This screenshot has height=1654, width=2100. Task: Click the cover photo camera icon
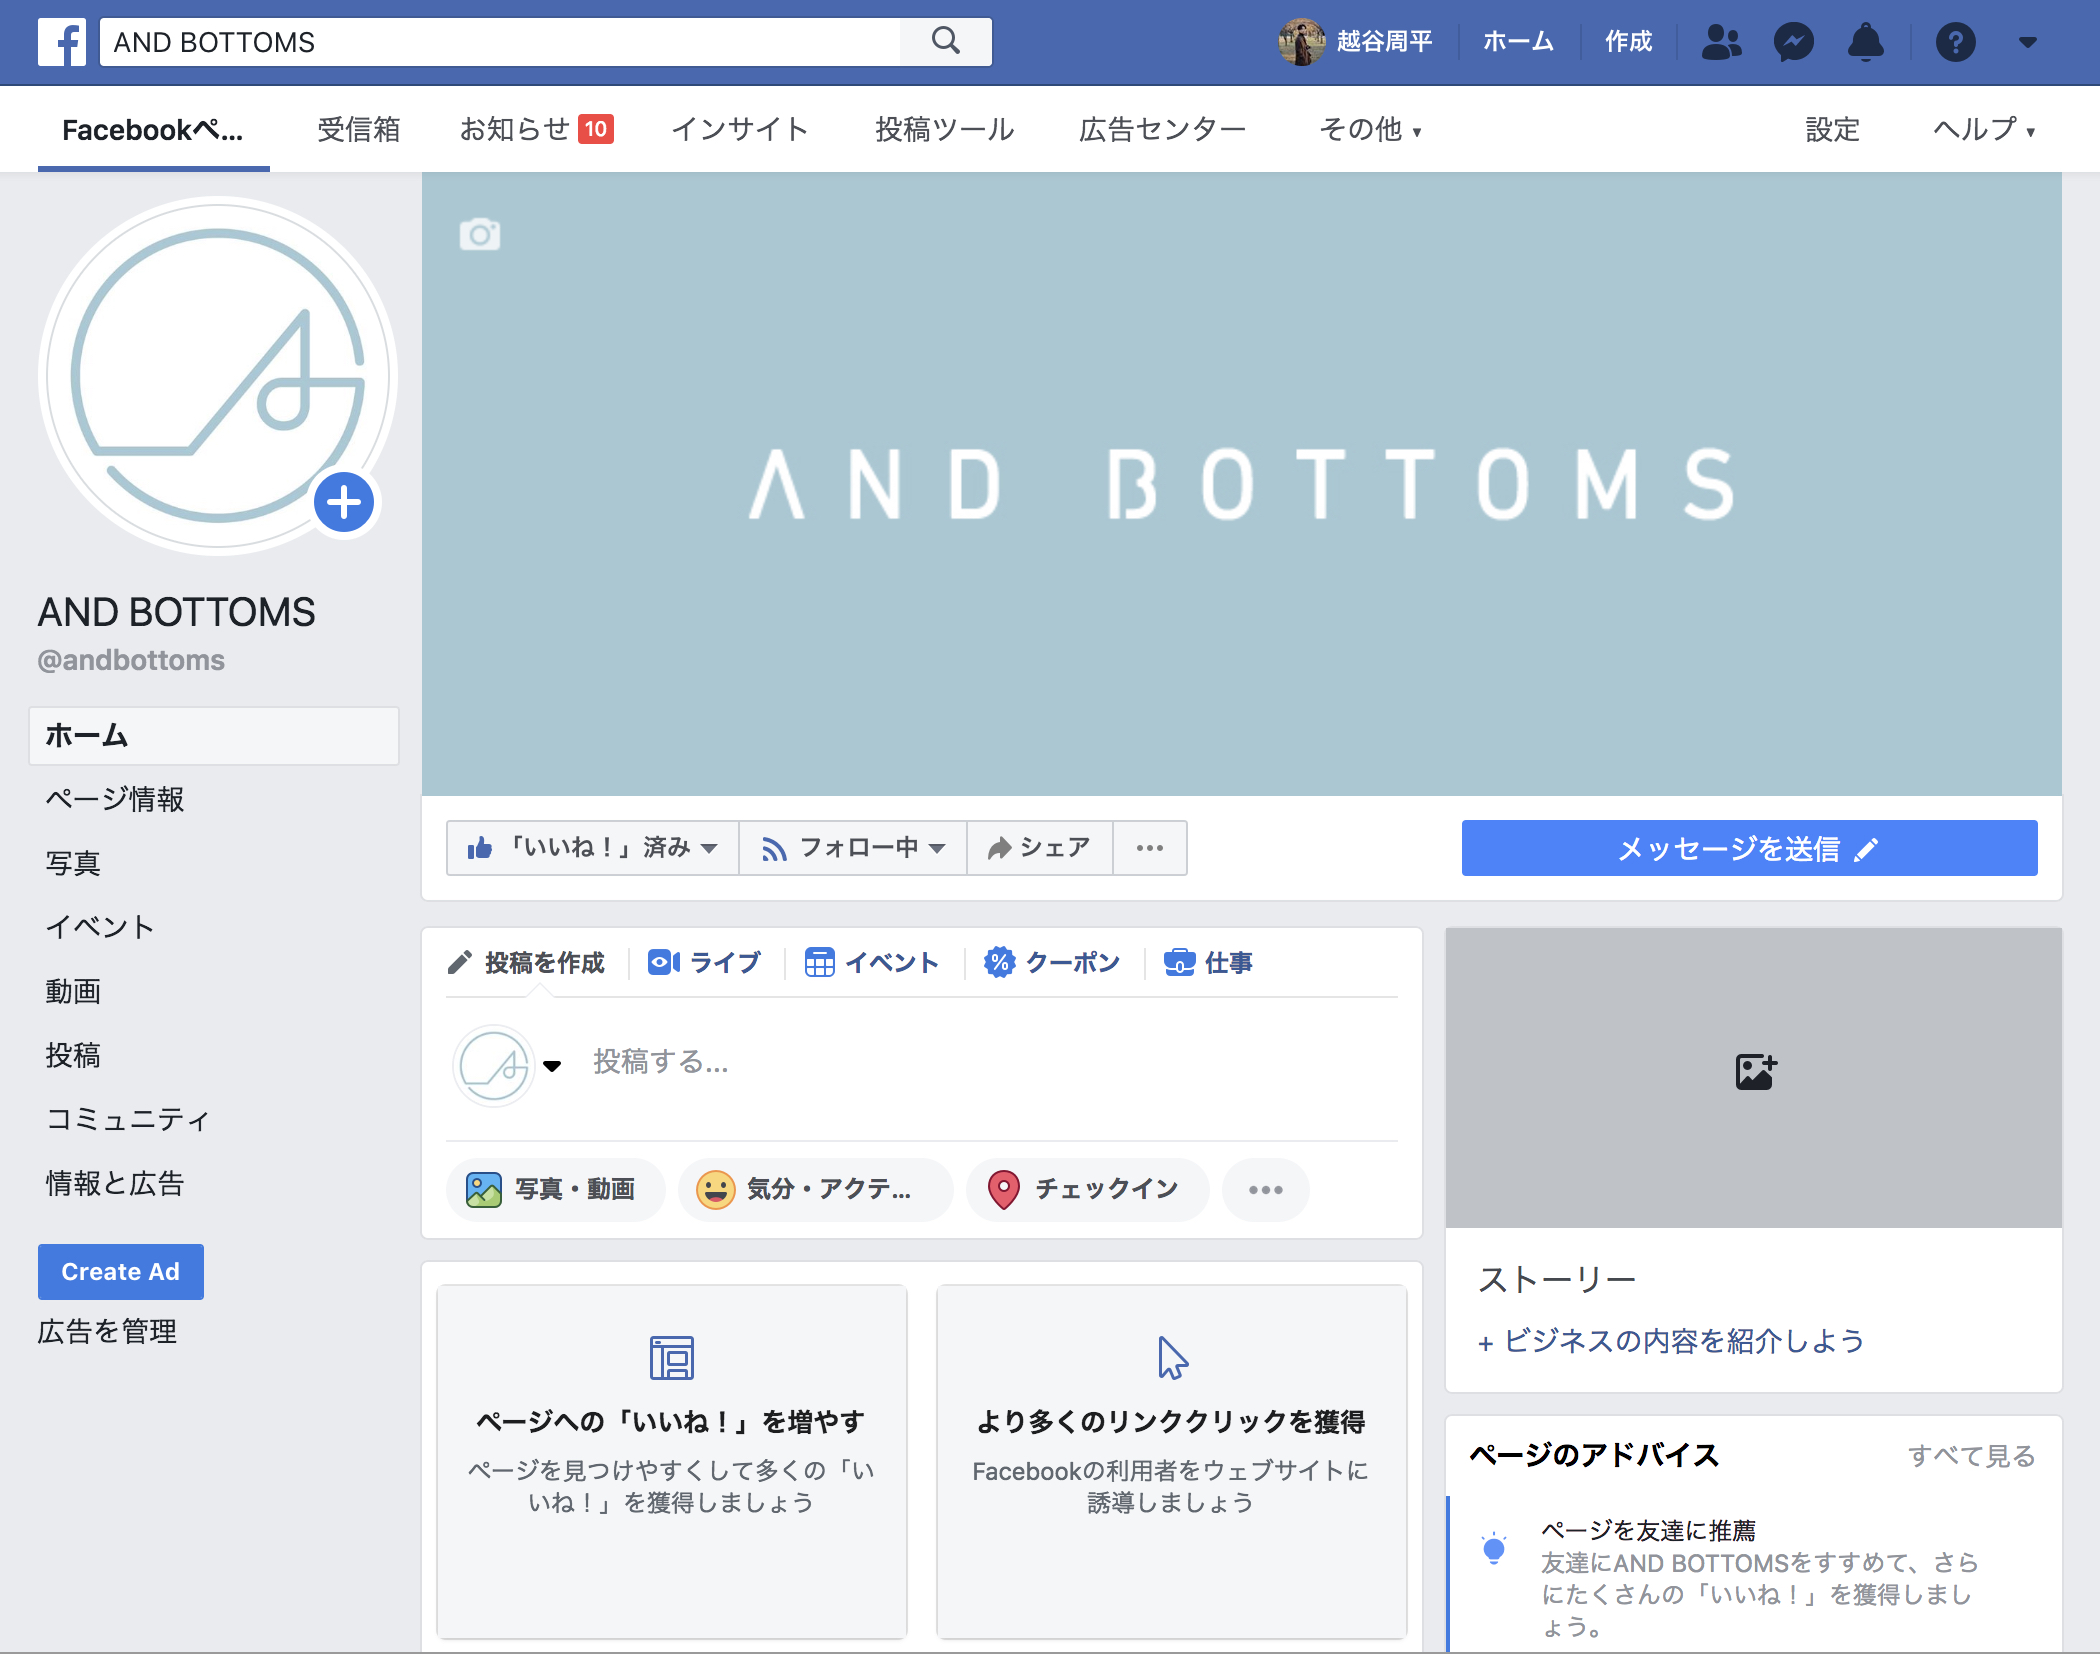click(x=480, y=234)
